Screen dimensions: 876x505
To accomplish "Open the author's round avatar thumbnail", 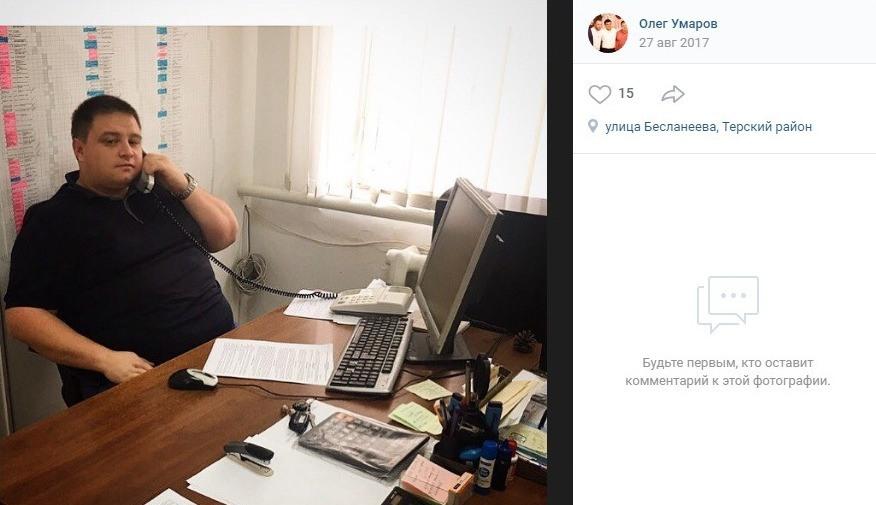I will tap(608, 32).
